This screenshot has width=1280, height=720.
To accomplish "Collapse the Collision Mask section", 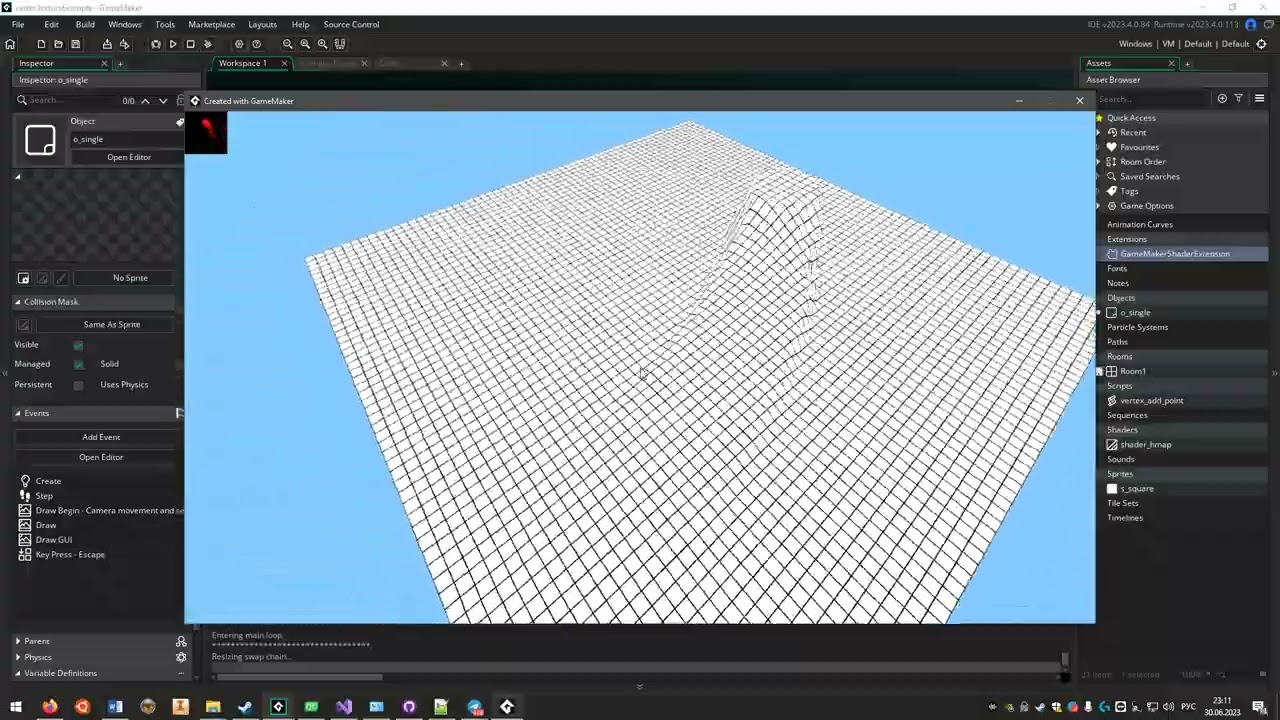I will 17,302.
